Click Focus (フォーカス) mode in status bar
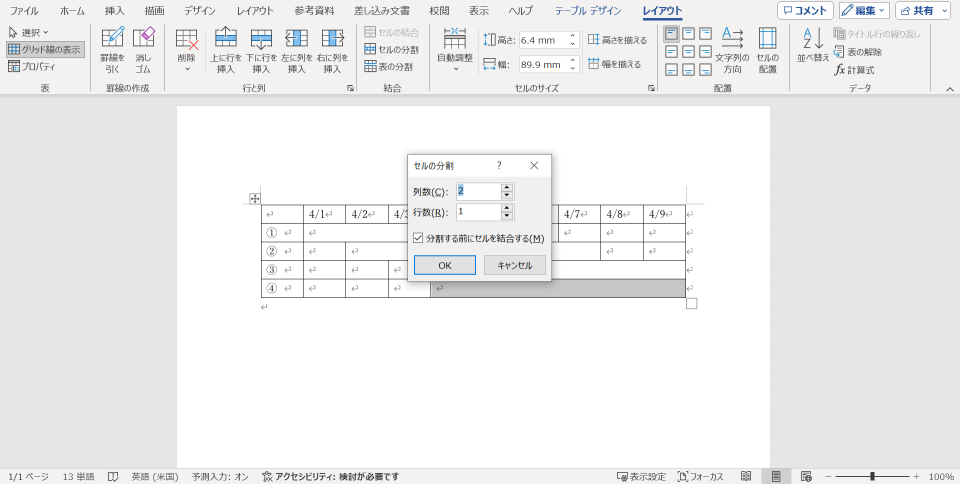The height and width of the screenshot is (484, 960). click(x=701, y=477)
